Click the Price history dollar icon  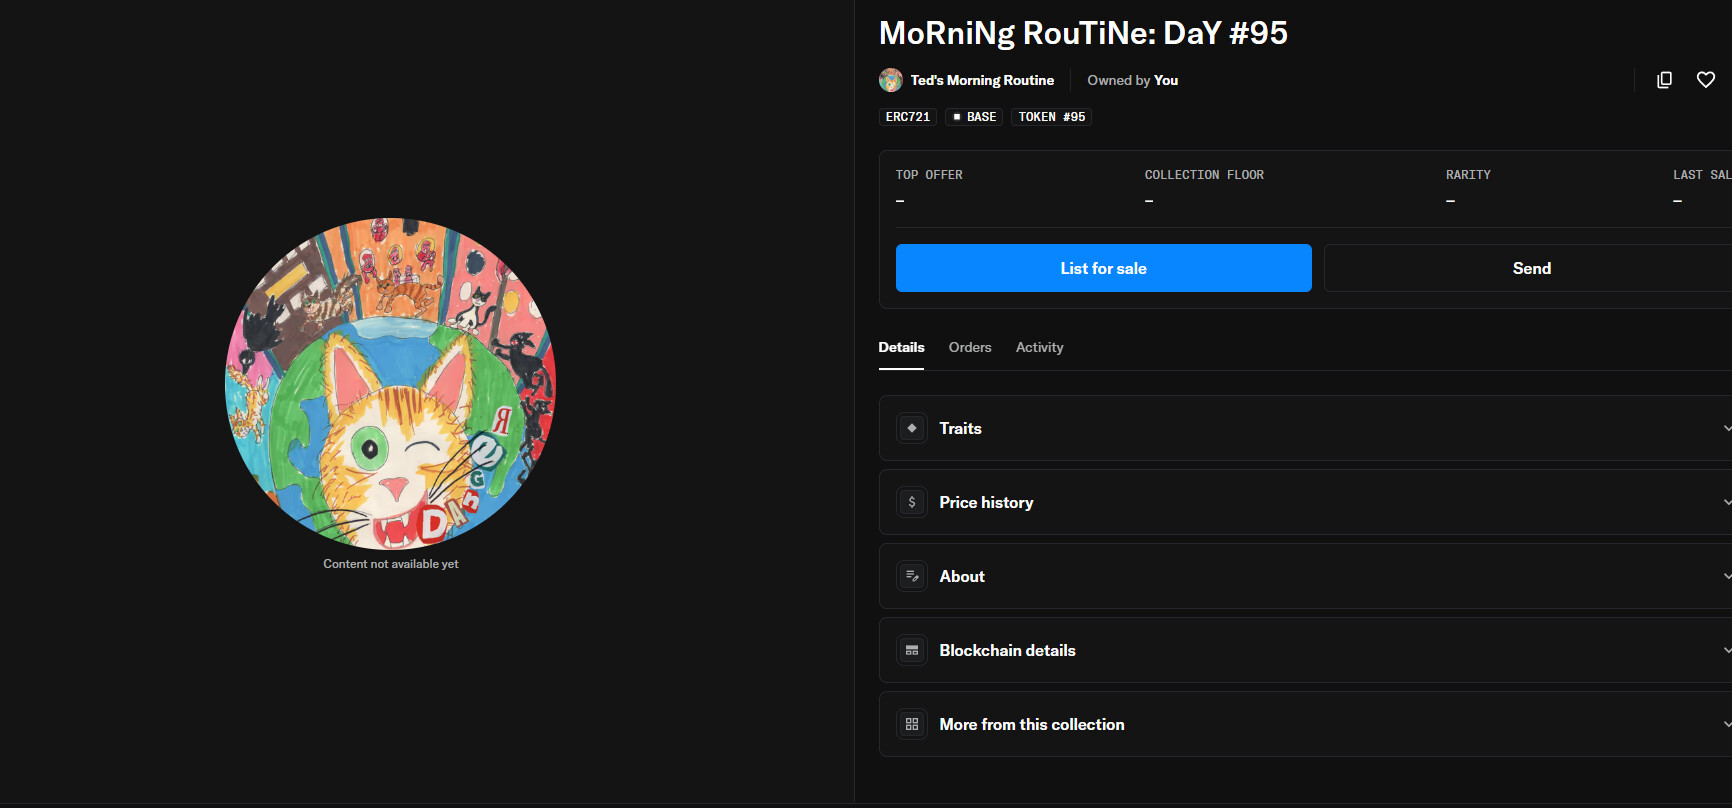(x=912, y=502)
